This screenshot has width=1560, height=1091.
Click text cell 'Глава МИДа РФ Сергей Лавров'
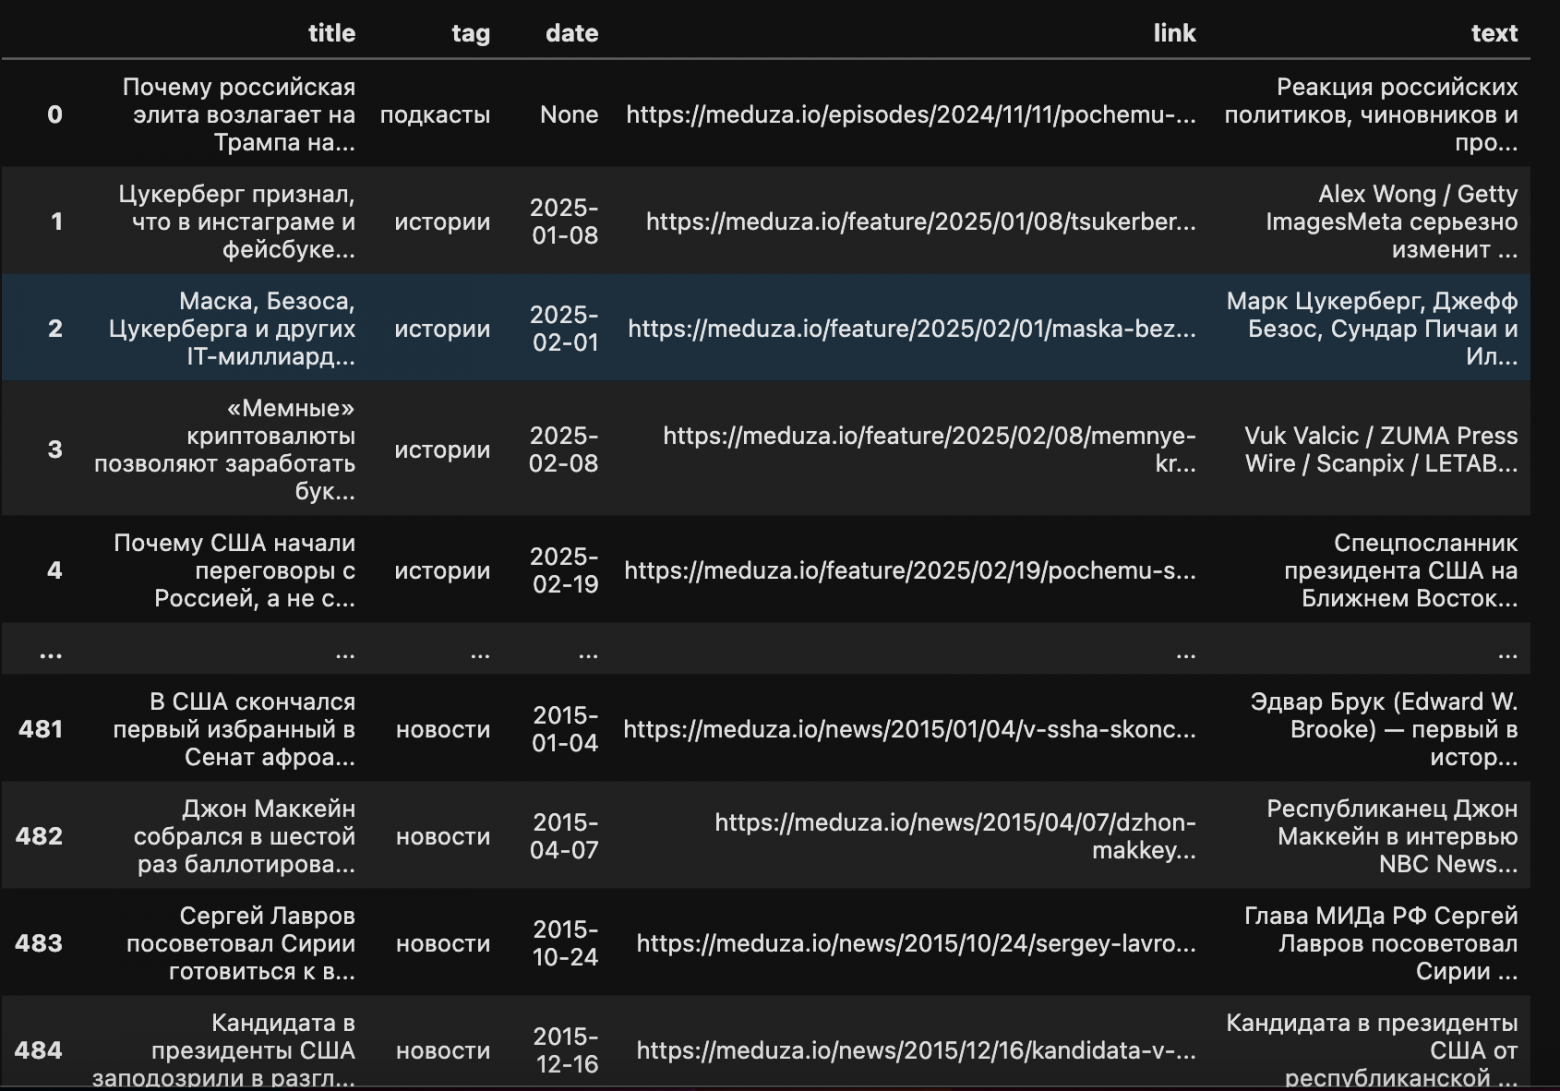[x=1381, y=943]
